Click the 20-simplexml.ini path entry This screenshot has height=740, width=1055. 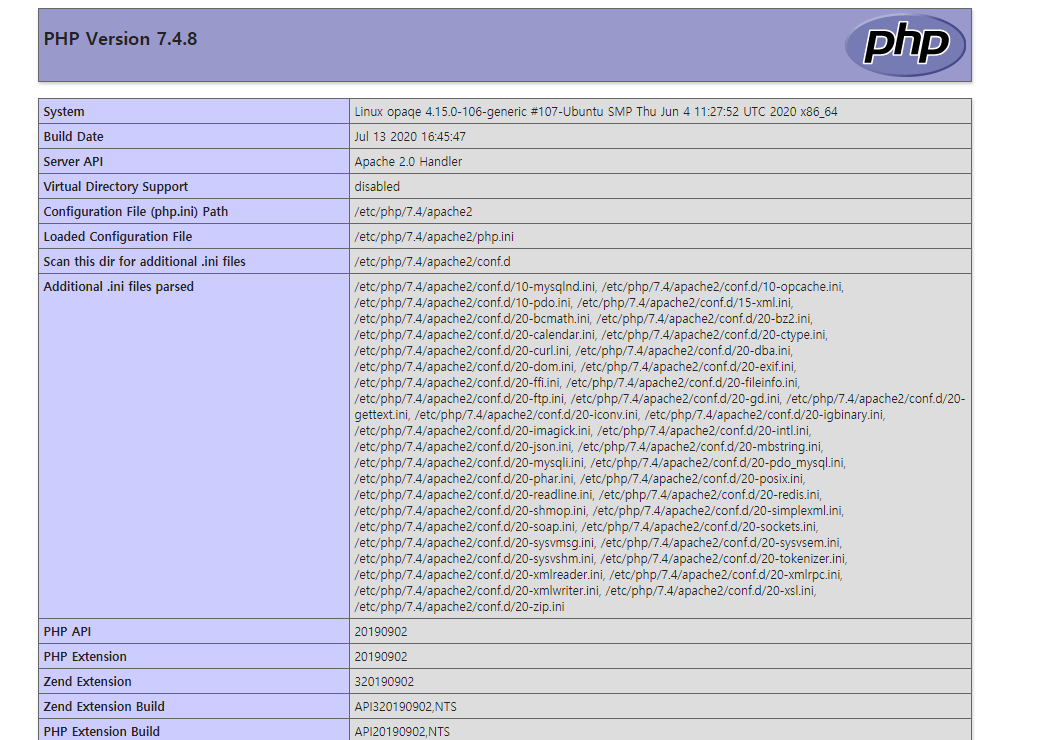pyautogui.click(x=717, y=511)
